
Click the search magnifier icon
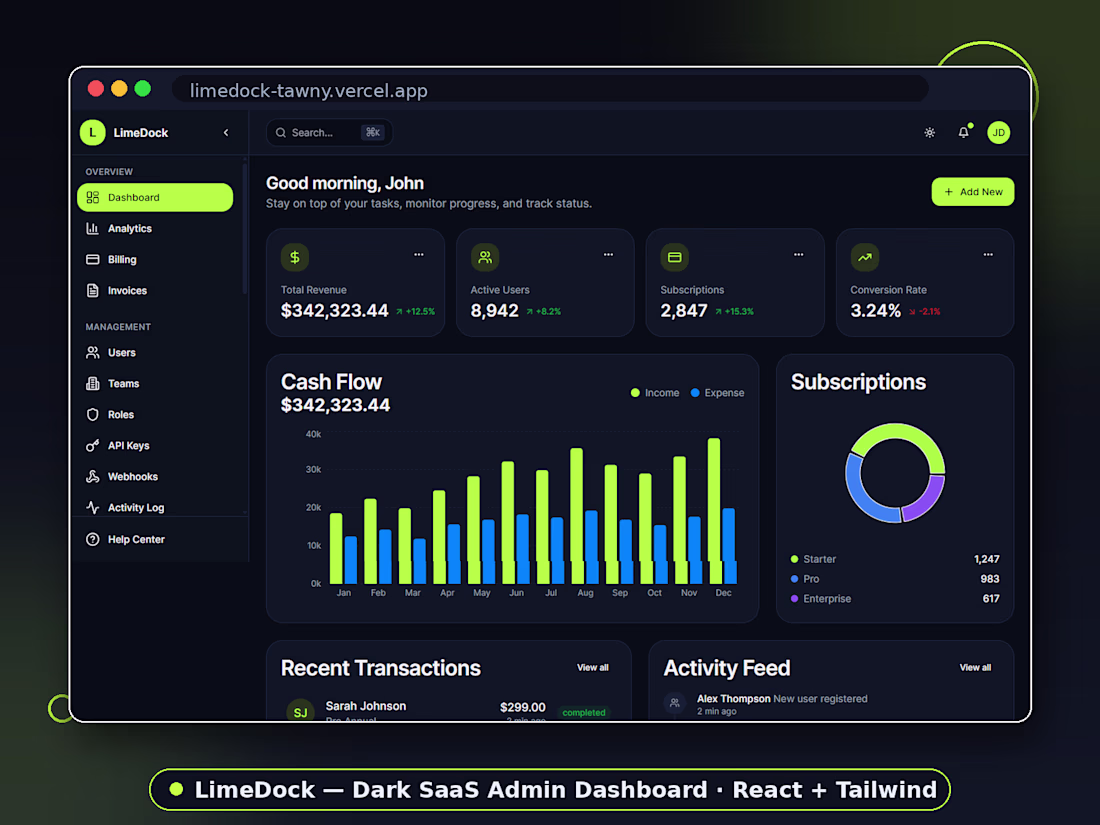pos(281,133)
